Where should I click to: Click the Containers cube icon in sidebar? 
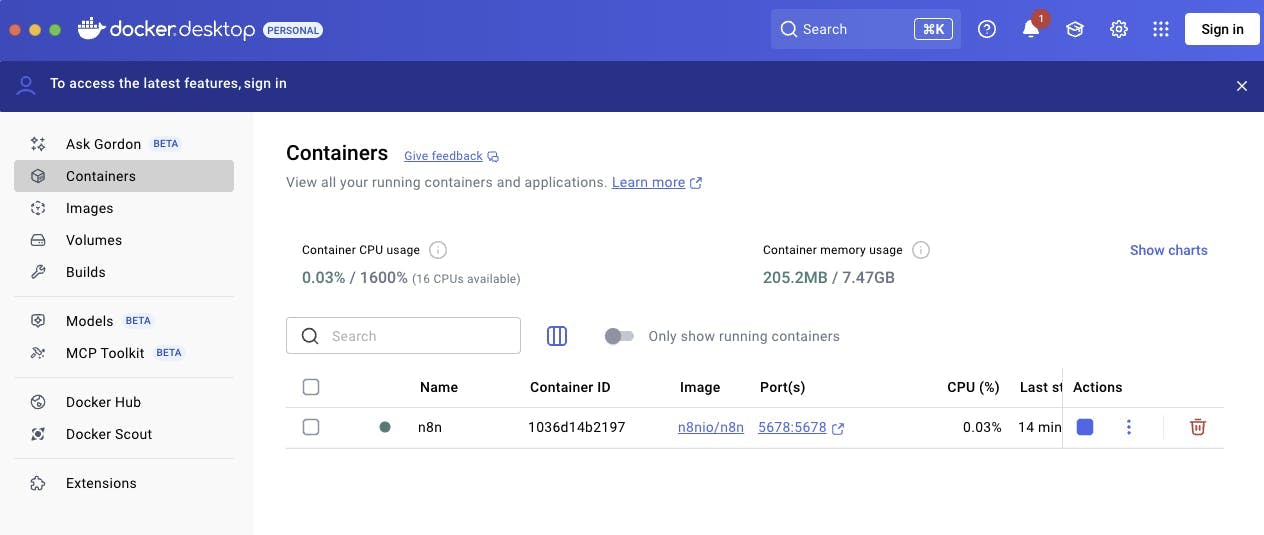[x=38, y=176]
